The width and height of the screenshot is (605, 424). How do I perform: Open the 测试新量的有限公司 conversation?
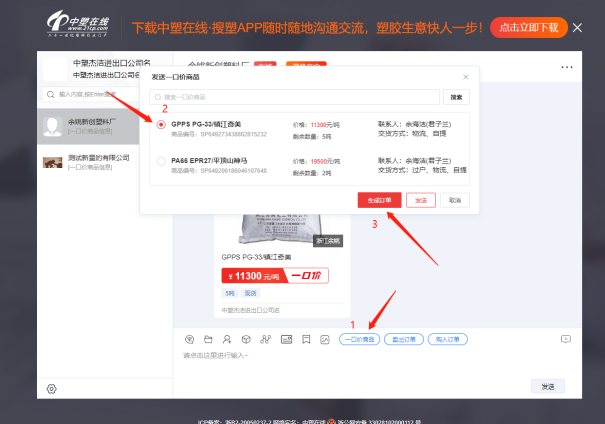pos(88,162)
